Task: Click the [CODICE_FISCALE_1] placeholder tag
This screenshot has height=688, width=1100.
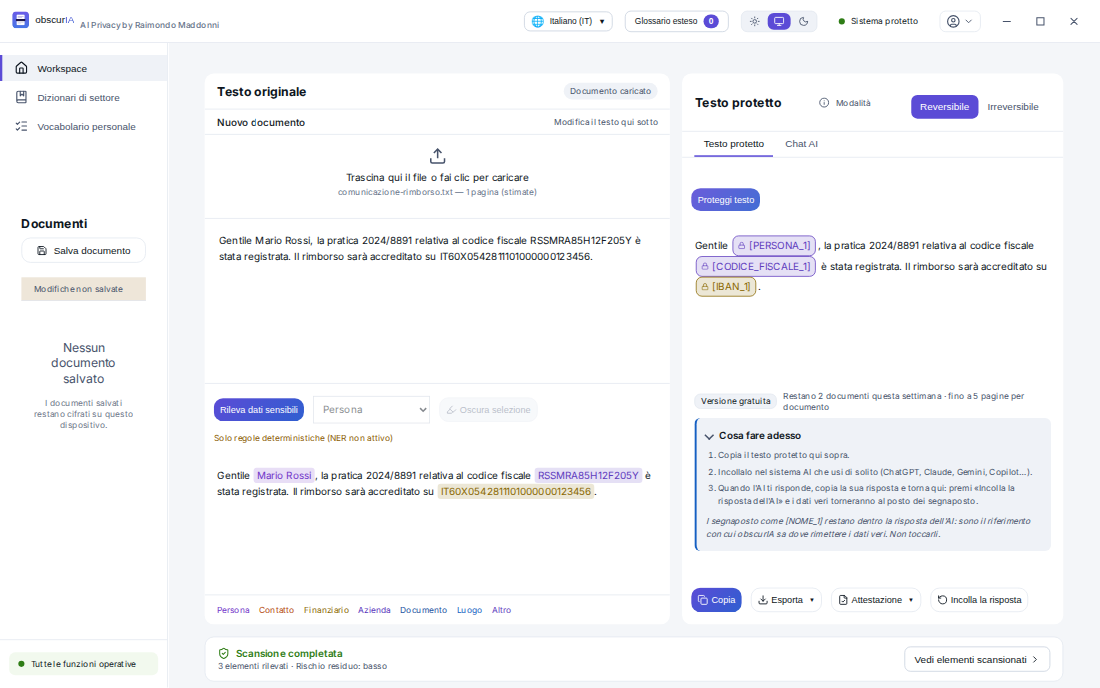Action: [x=756, y=267]
